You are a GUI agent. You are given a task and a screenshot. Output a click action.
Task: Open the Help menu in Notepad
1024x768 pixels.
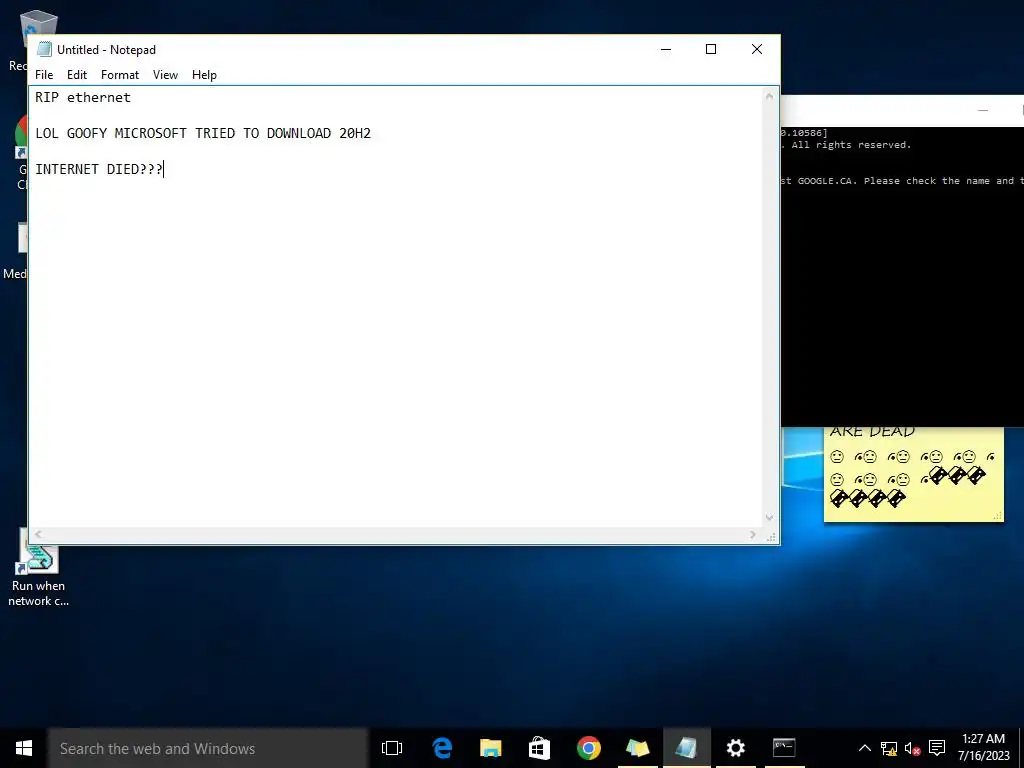[204, 75]
